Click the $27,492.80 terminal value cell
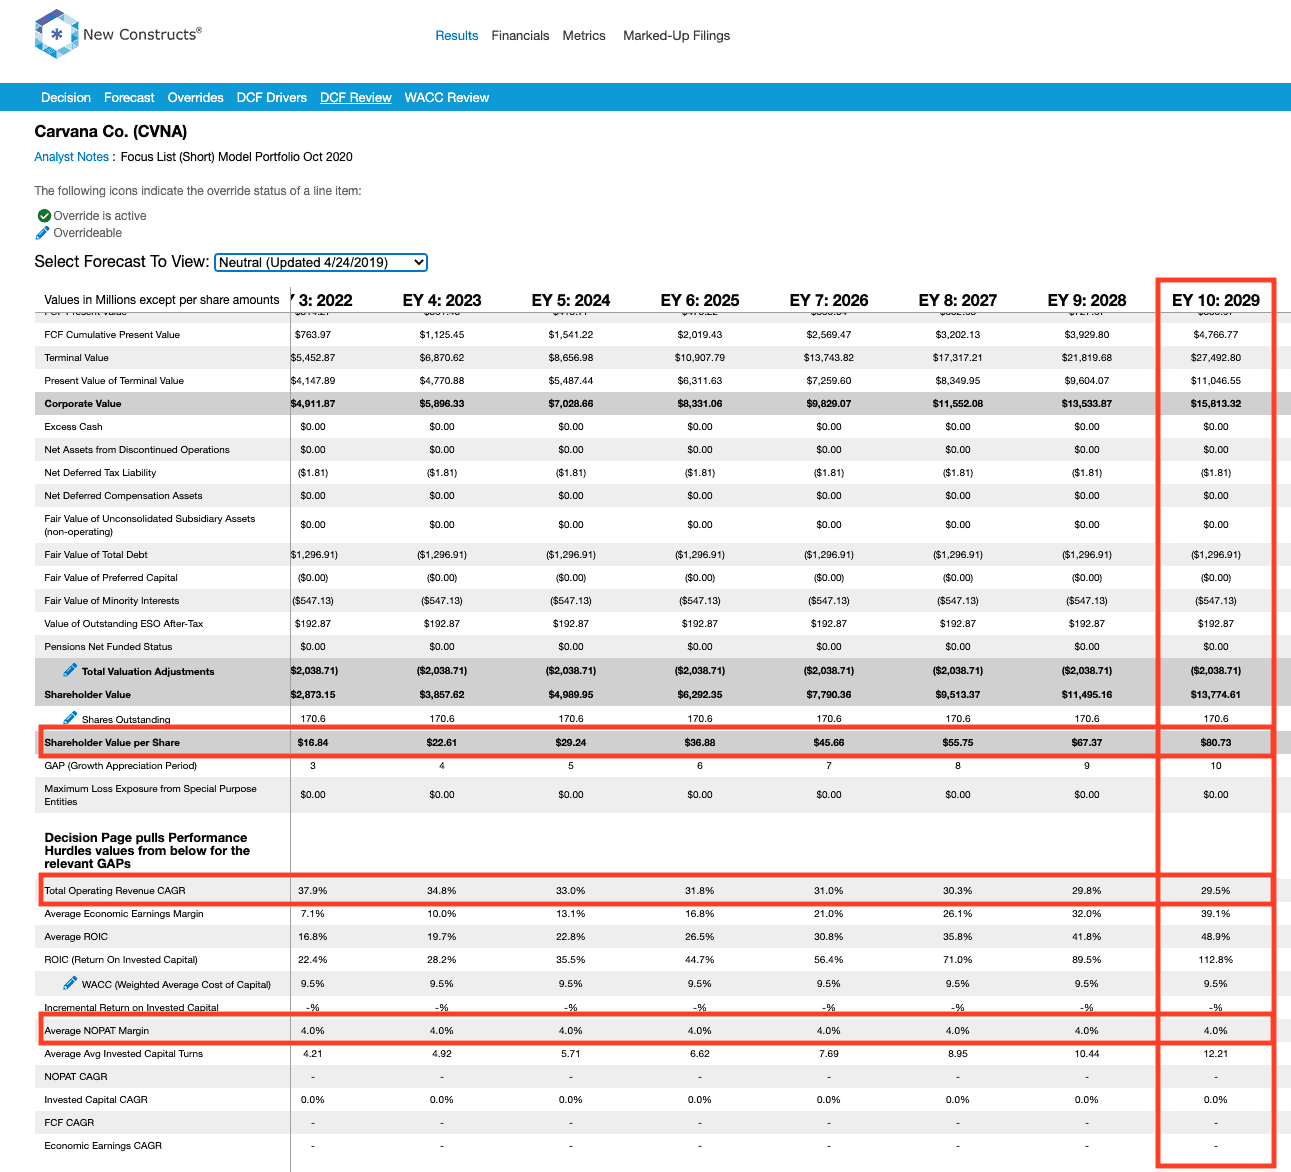The image size is (1291, 1172). 1216,358
